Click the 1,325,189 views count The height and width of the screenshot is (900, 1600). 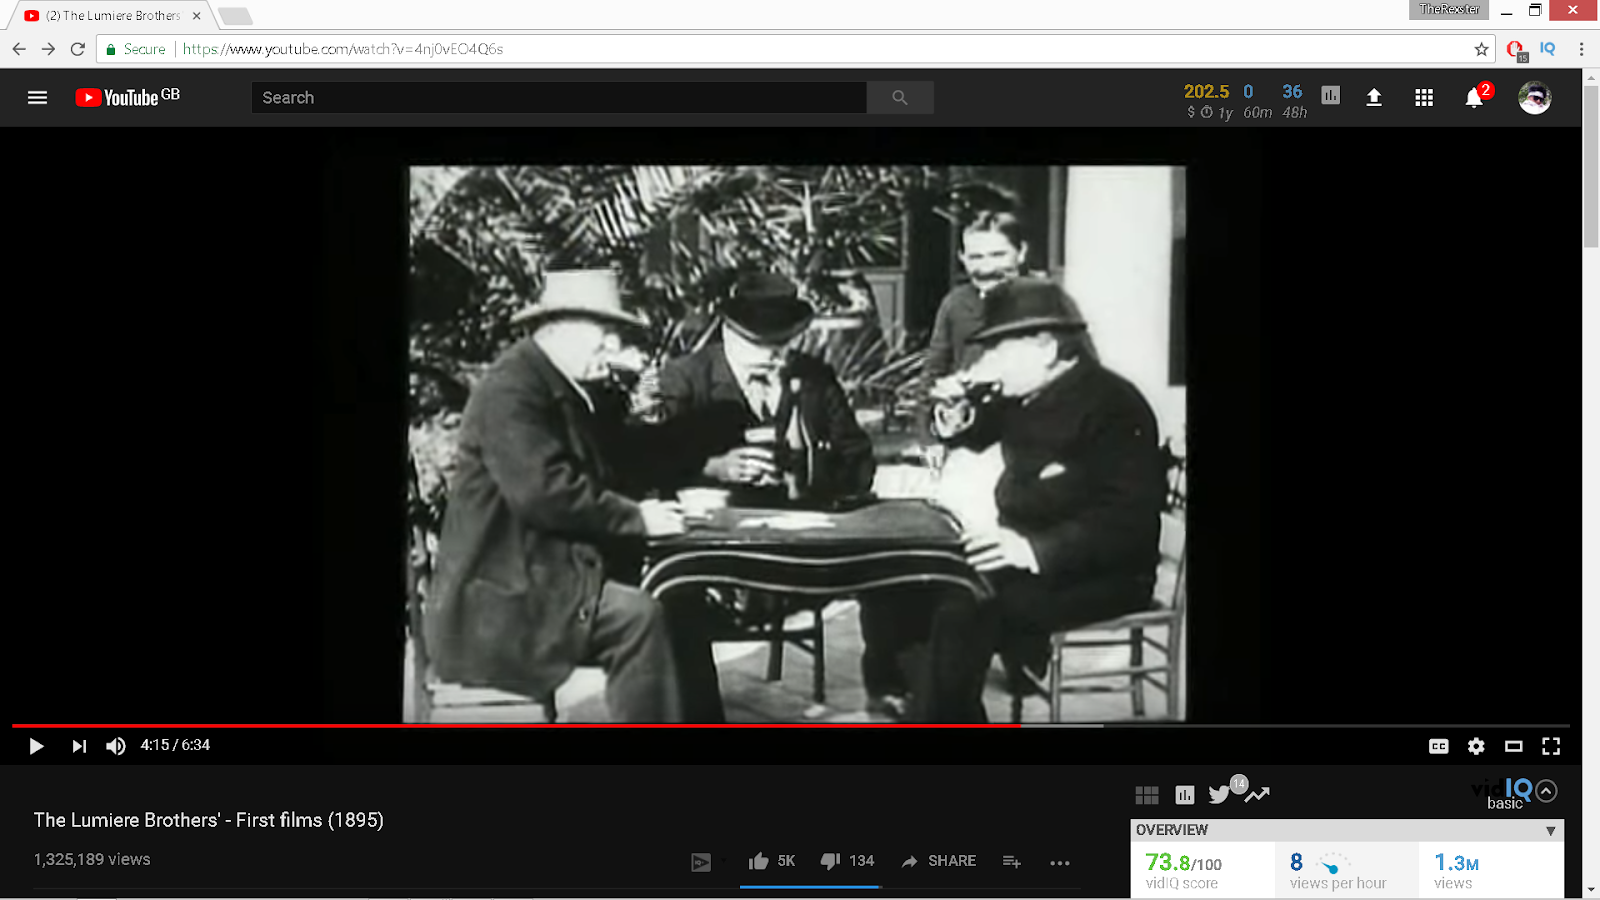pyautogui.click(x=92, y=859)
